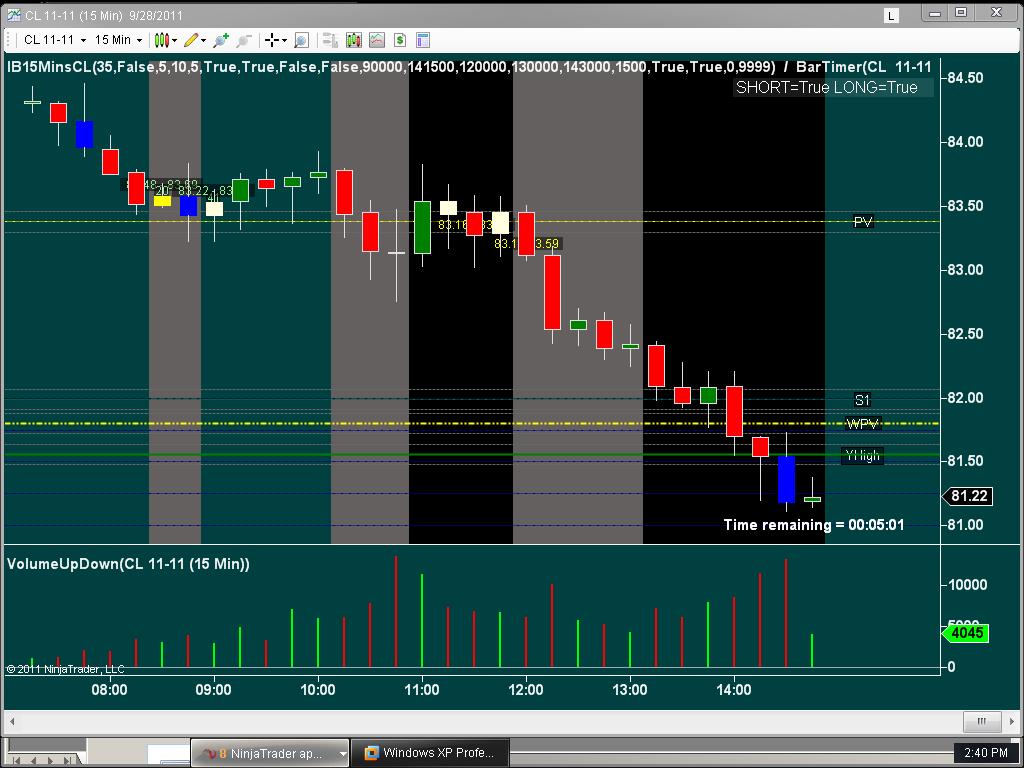Click the 81.00 price axis label
Screen dimensions: 1024x768
pyautogui.click(x=965, y=525)
